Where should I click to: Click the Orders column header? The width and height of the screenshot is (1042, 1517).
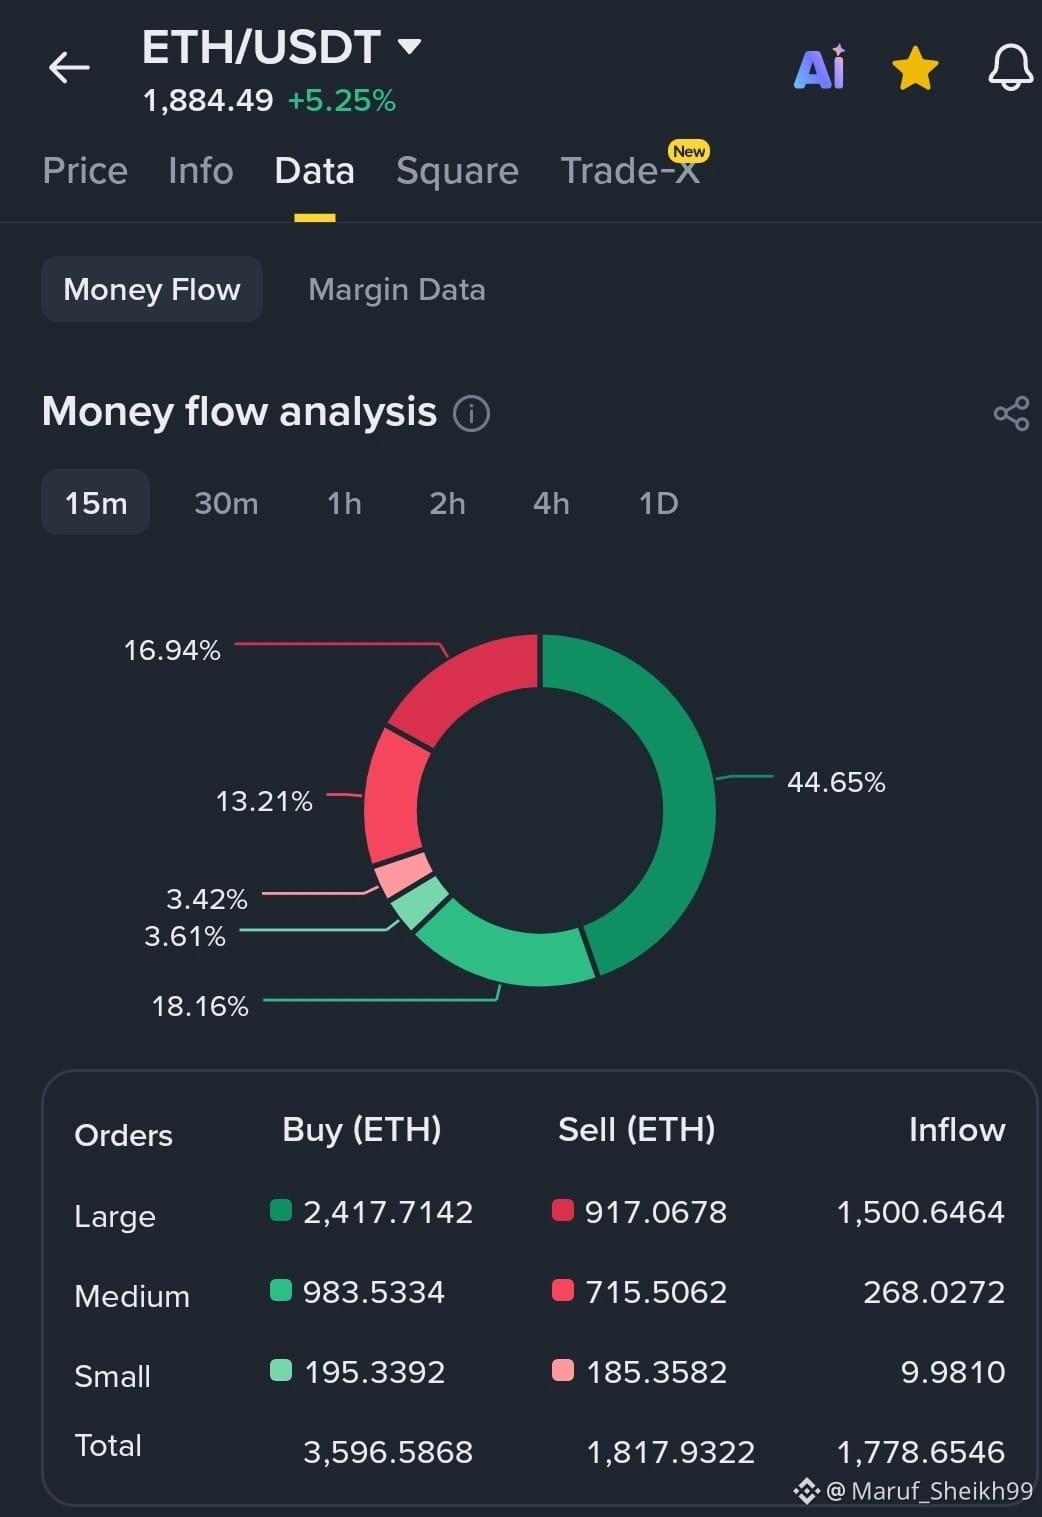tap(124, 1136)
